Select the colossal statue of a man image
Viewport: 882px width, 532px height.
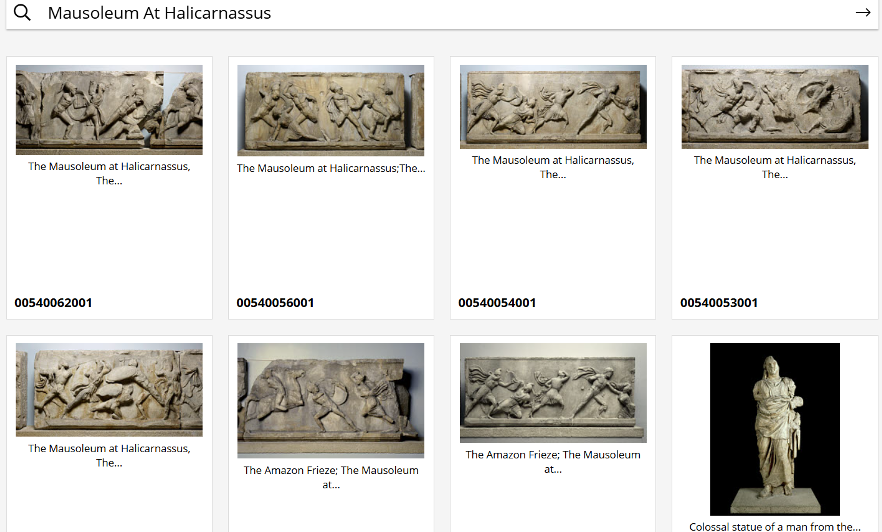775,429
